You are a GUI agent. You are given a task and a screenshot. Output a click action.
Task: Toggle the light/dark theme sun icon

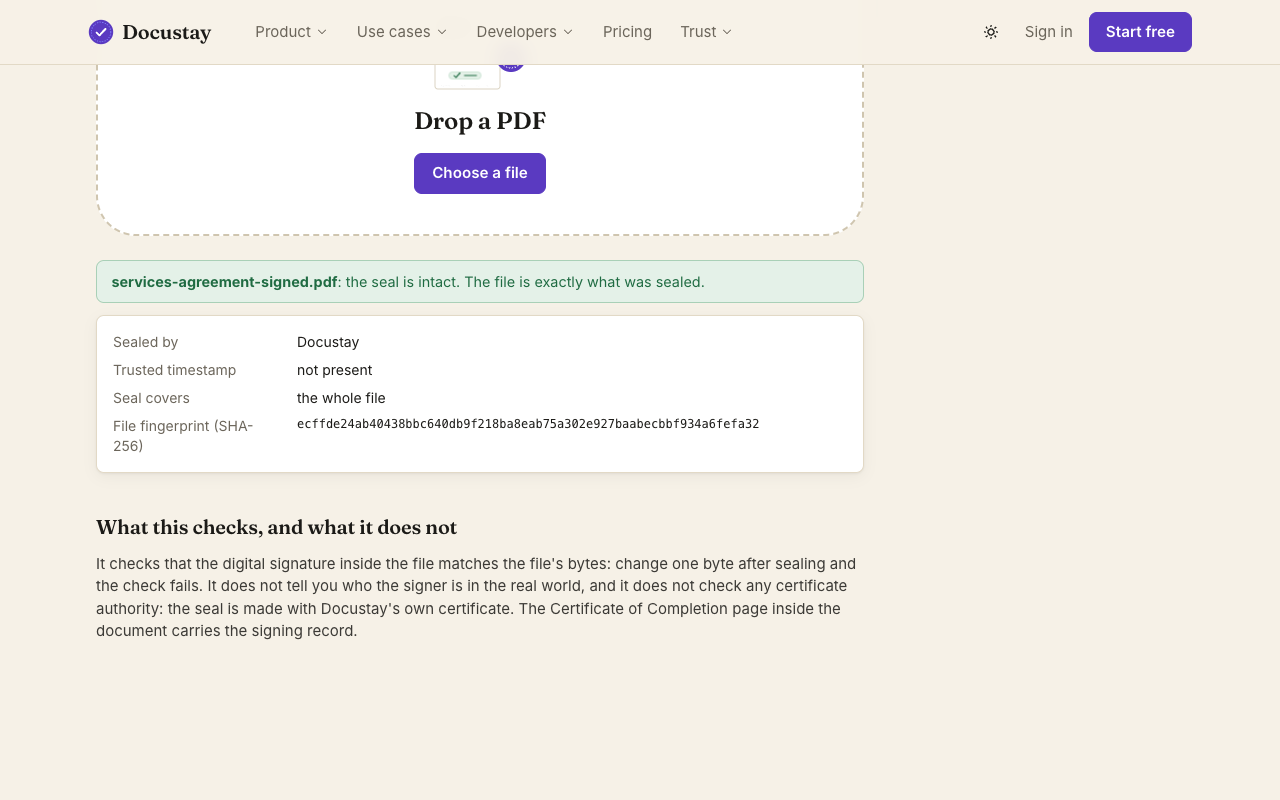click(x=991, y=32)
